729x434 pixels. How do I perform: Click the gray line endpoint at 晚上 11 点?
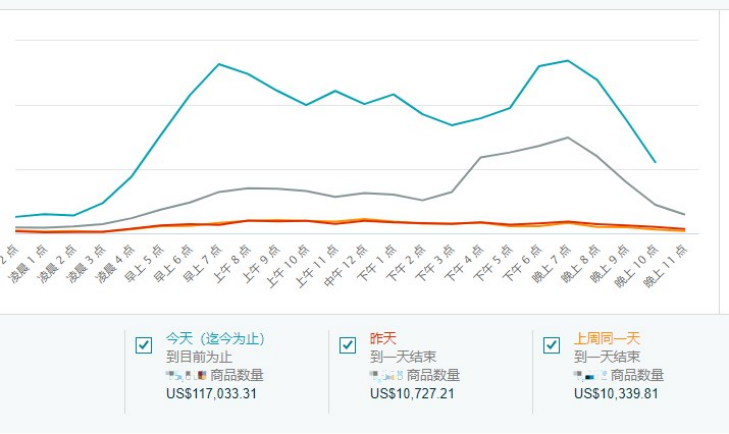pyautogui.click(x=684, y=214)
